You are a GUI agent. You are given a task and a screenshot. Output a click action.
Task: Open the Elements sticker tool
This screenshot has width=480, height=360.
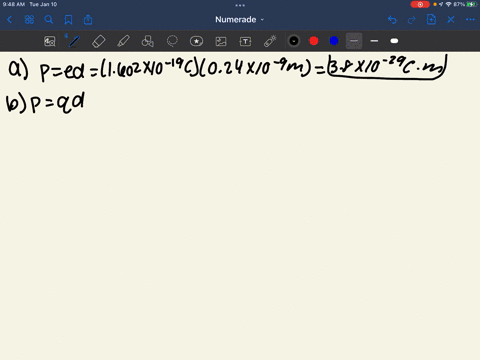point(196,41)
